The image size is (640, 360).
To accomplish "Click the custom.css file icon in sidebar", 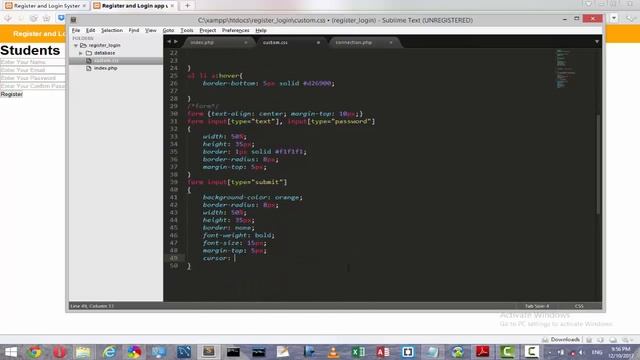I will (89, 60).
